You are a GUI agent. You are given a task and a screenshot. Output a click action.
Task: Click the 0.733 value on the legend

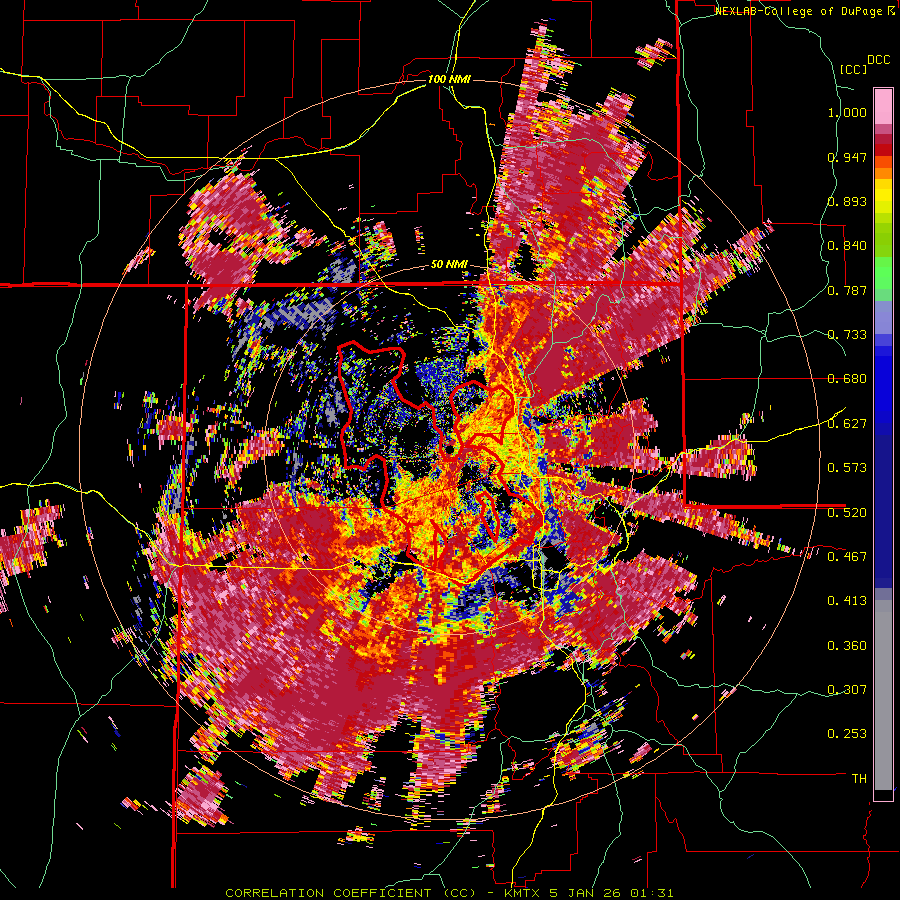coord(847,335)
